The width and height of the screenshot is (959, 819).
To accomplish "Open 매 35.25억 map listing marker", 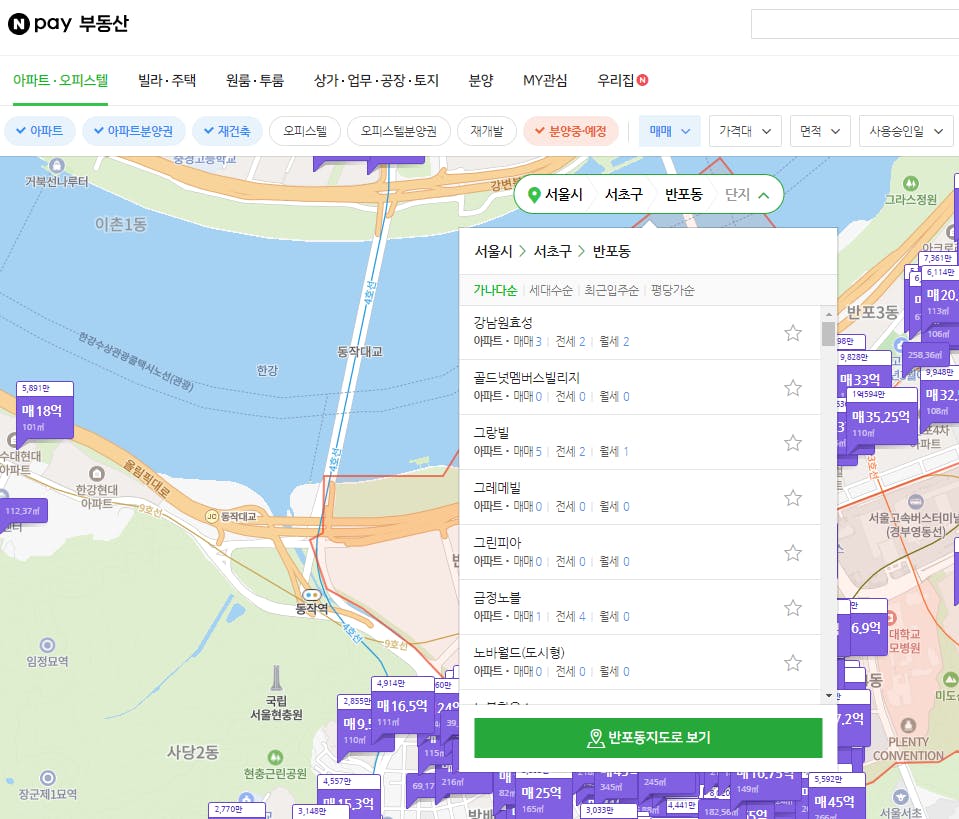I will pyautogui.click(x=881, y=417).
